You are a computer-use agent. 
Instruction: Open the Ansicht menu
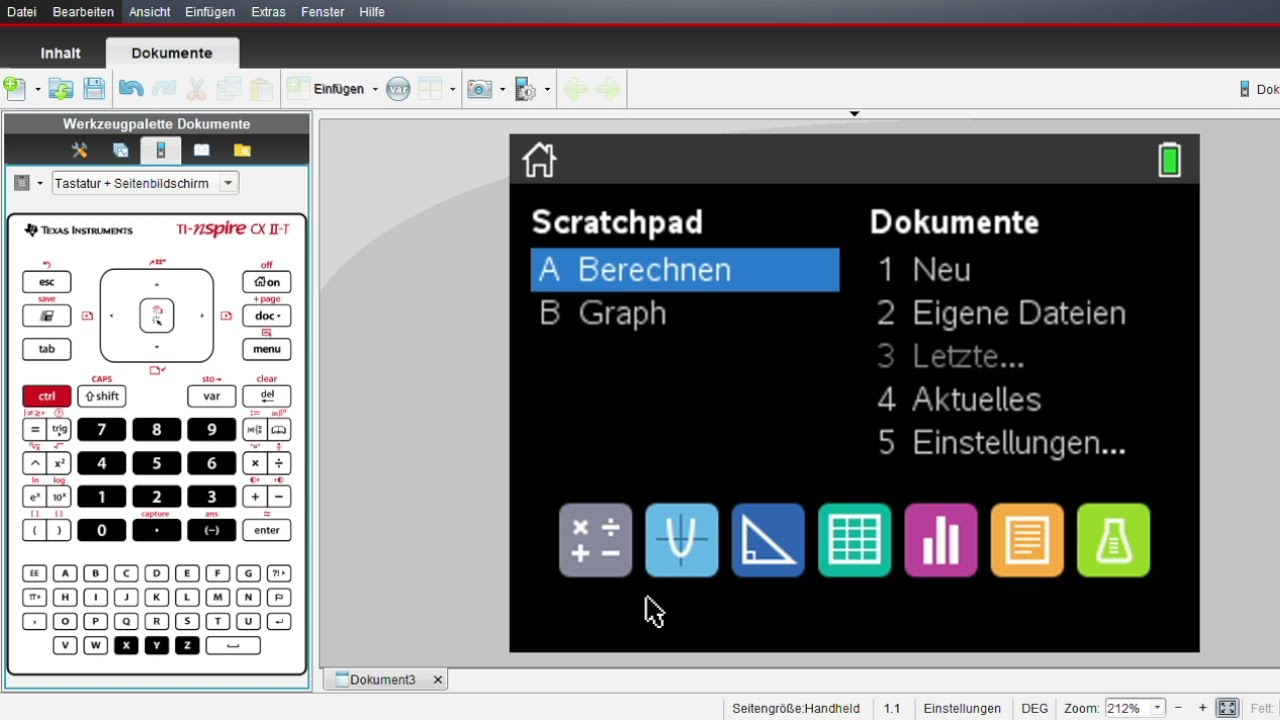149,12
